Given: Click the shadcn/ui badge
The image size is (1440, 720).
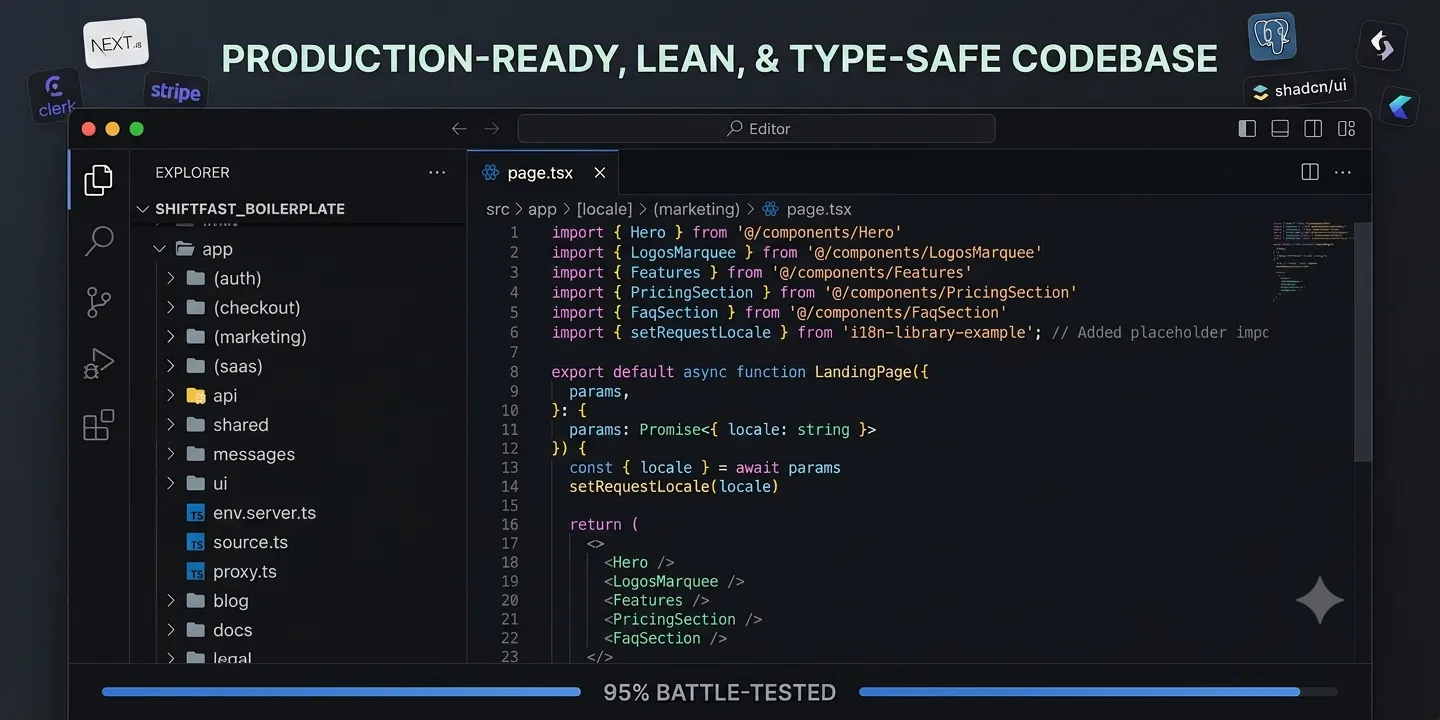Looking at the screenshot, I should 1300,89.
